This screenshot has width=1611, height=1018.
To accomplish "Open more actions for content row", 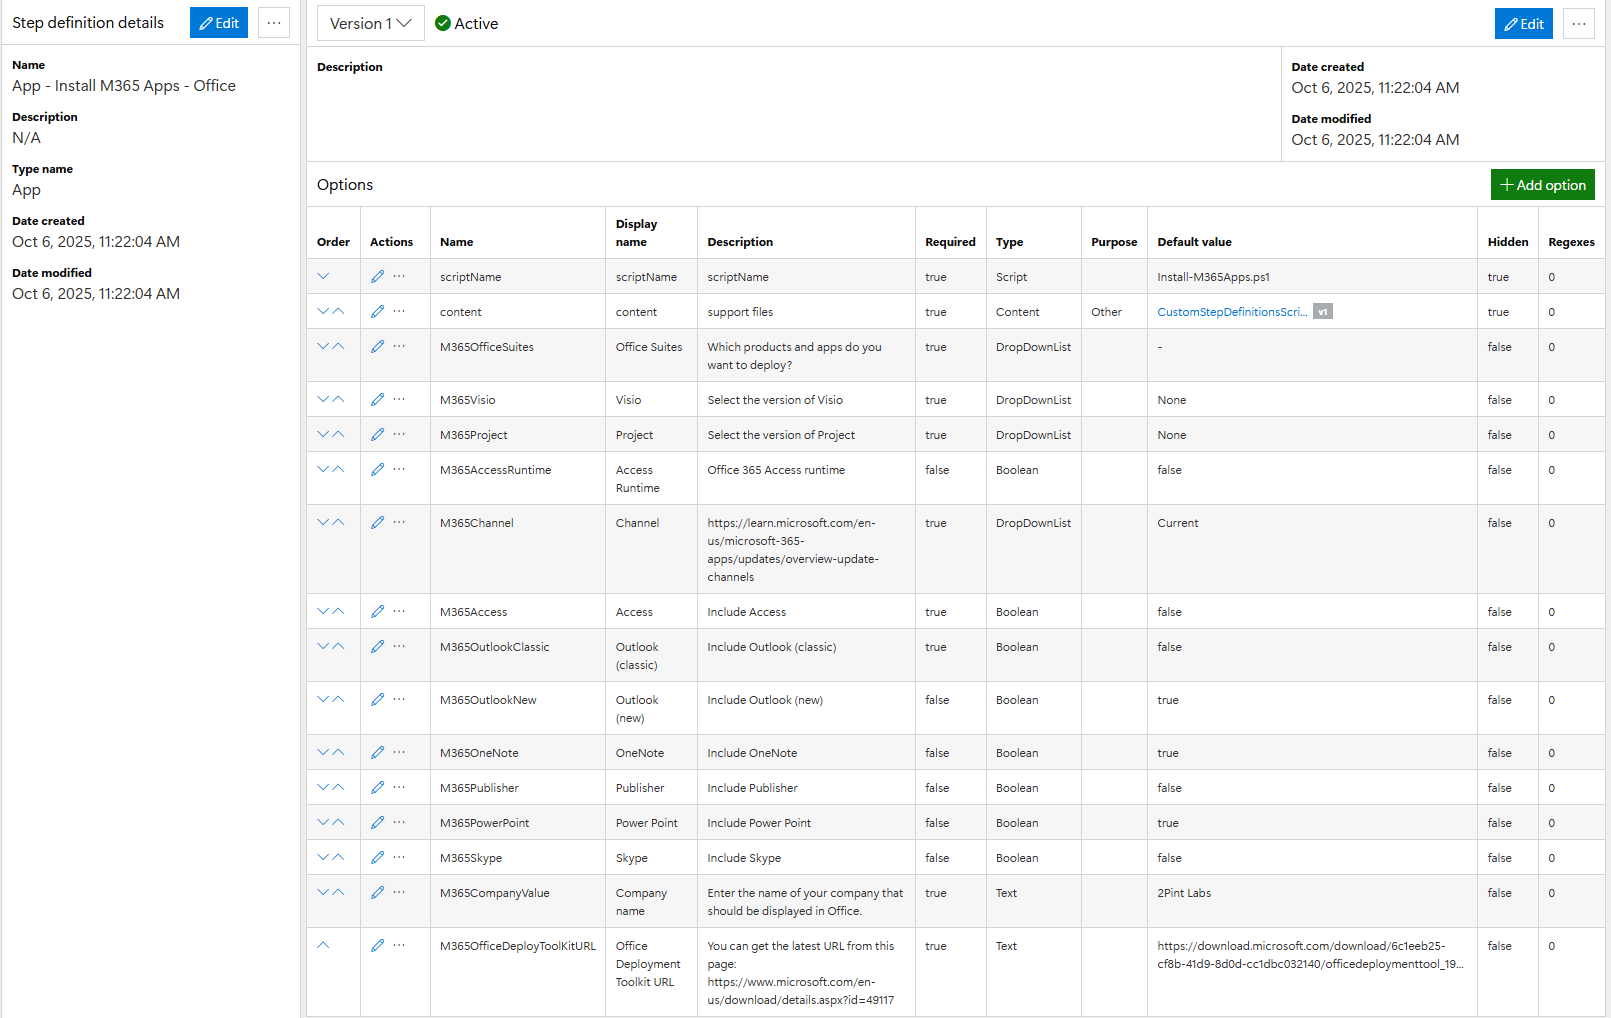I will tap(399, 311).
